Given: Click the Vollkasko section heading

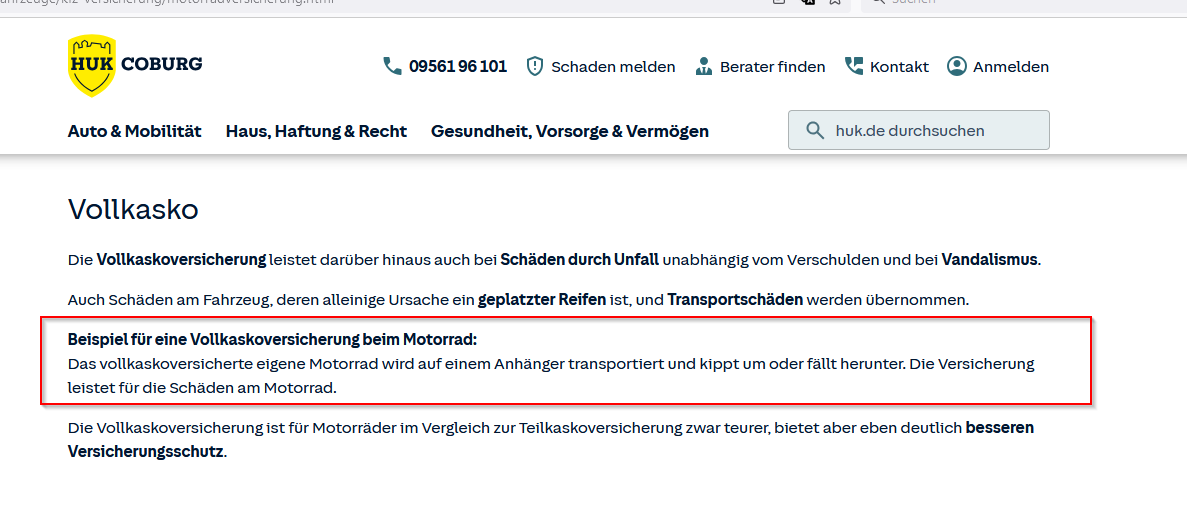Looking at the screenshot, I should (x=133, y=209).
